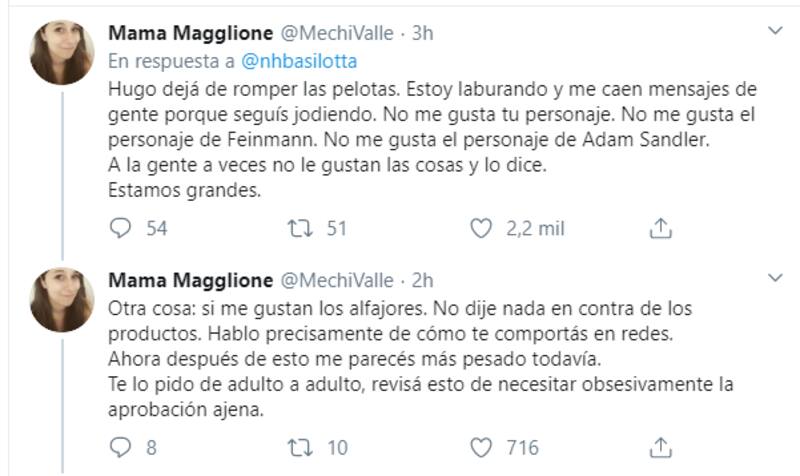Open the second tweet's 2h timestamp
Screen dimensions: 800x476
tap(421, 280)
